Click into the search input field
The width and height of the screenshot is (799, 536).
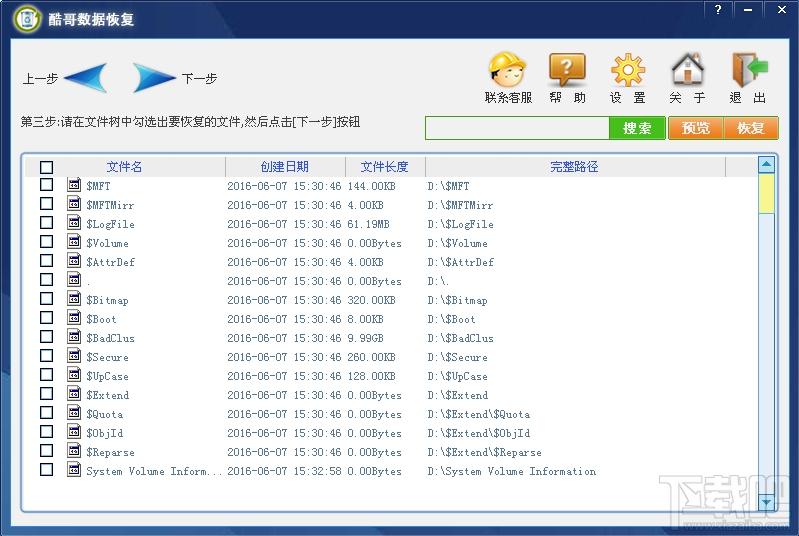tap(517, 128)
